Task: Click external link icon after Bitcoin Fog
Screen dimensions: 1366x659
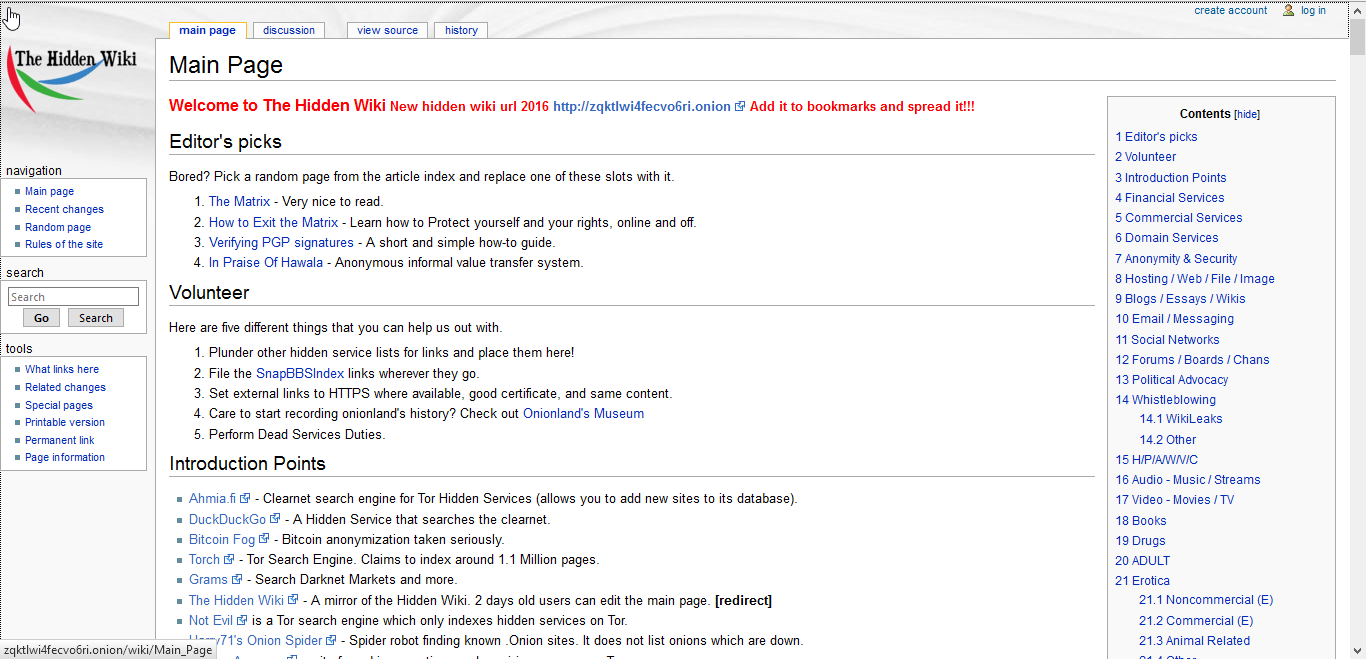Action: (x=264, y=539)
